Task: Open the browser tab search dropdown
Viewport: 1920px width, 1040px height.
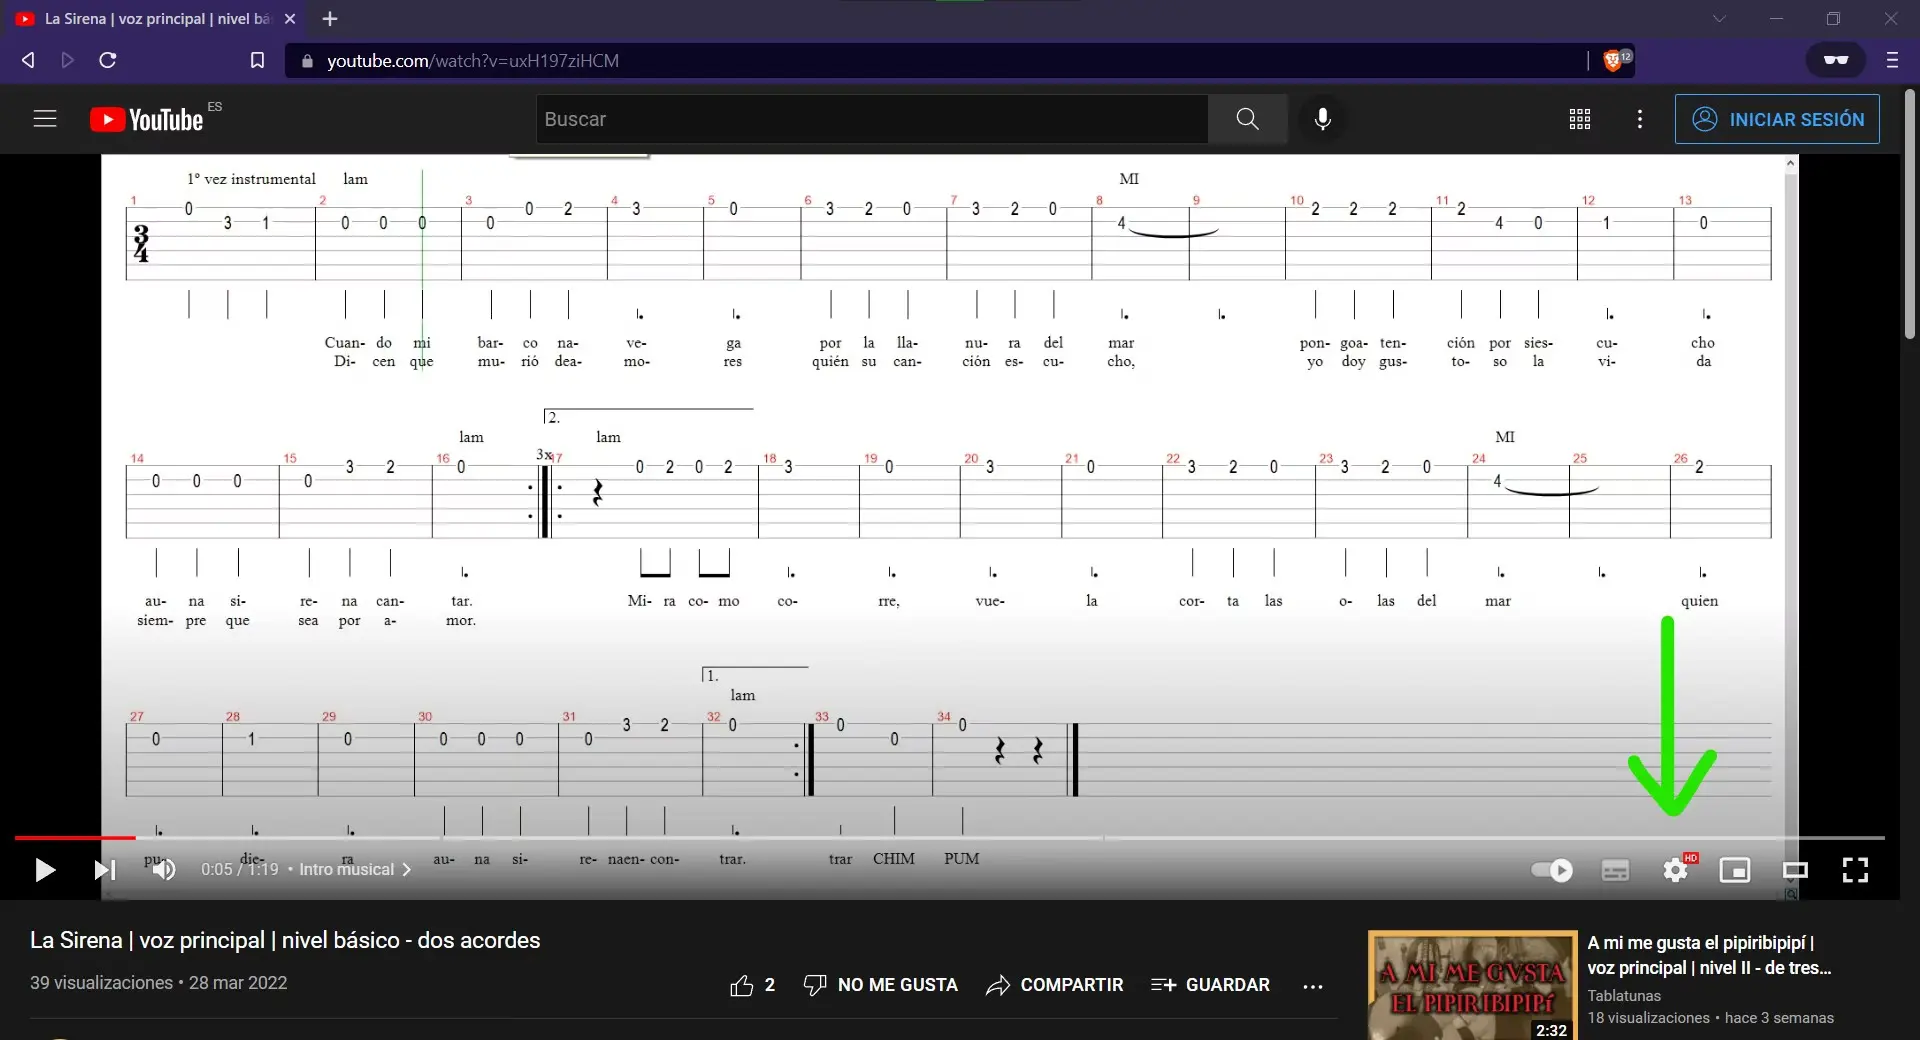Action: [x=1720, y=18]
